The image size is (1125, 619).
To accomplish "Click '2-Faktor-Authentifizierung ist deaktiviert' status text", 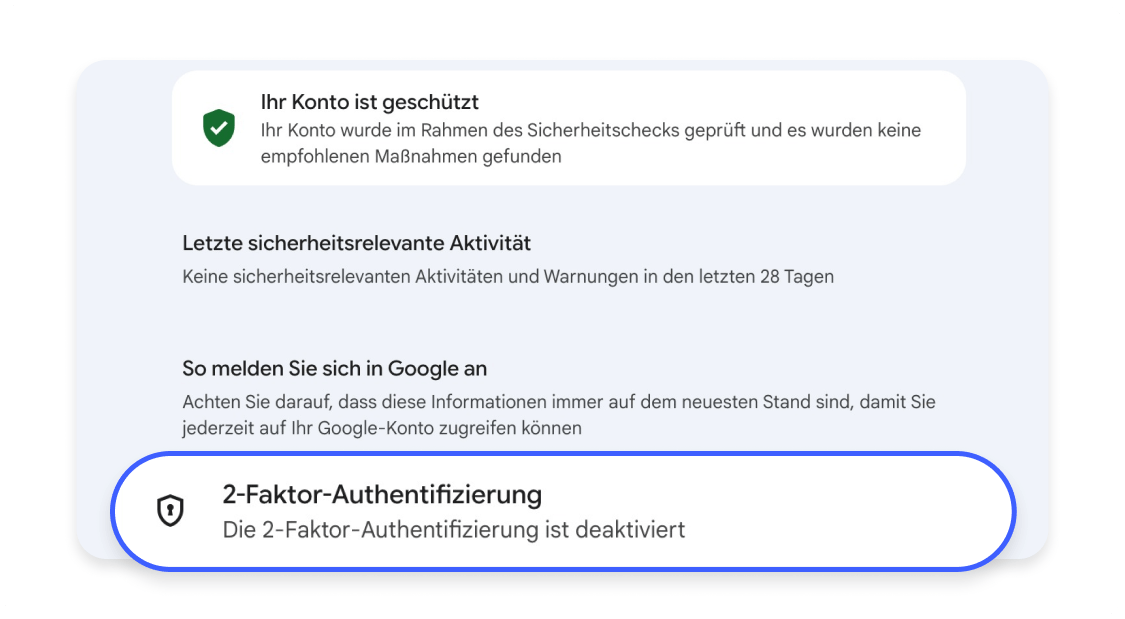I will click(x=453, y=529).
